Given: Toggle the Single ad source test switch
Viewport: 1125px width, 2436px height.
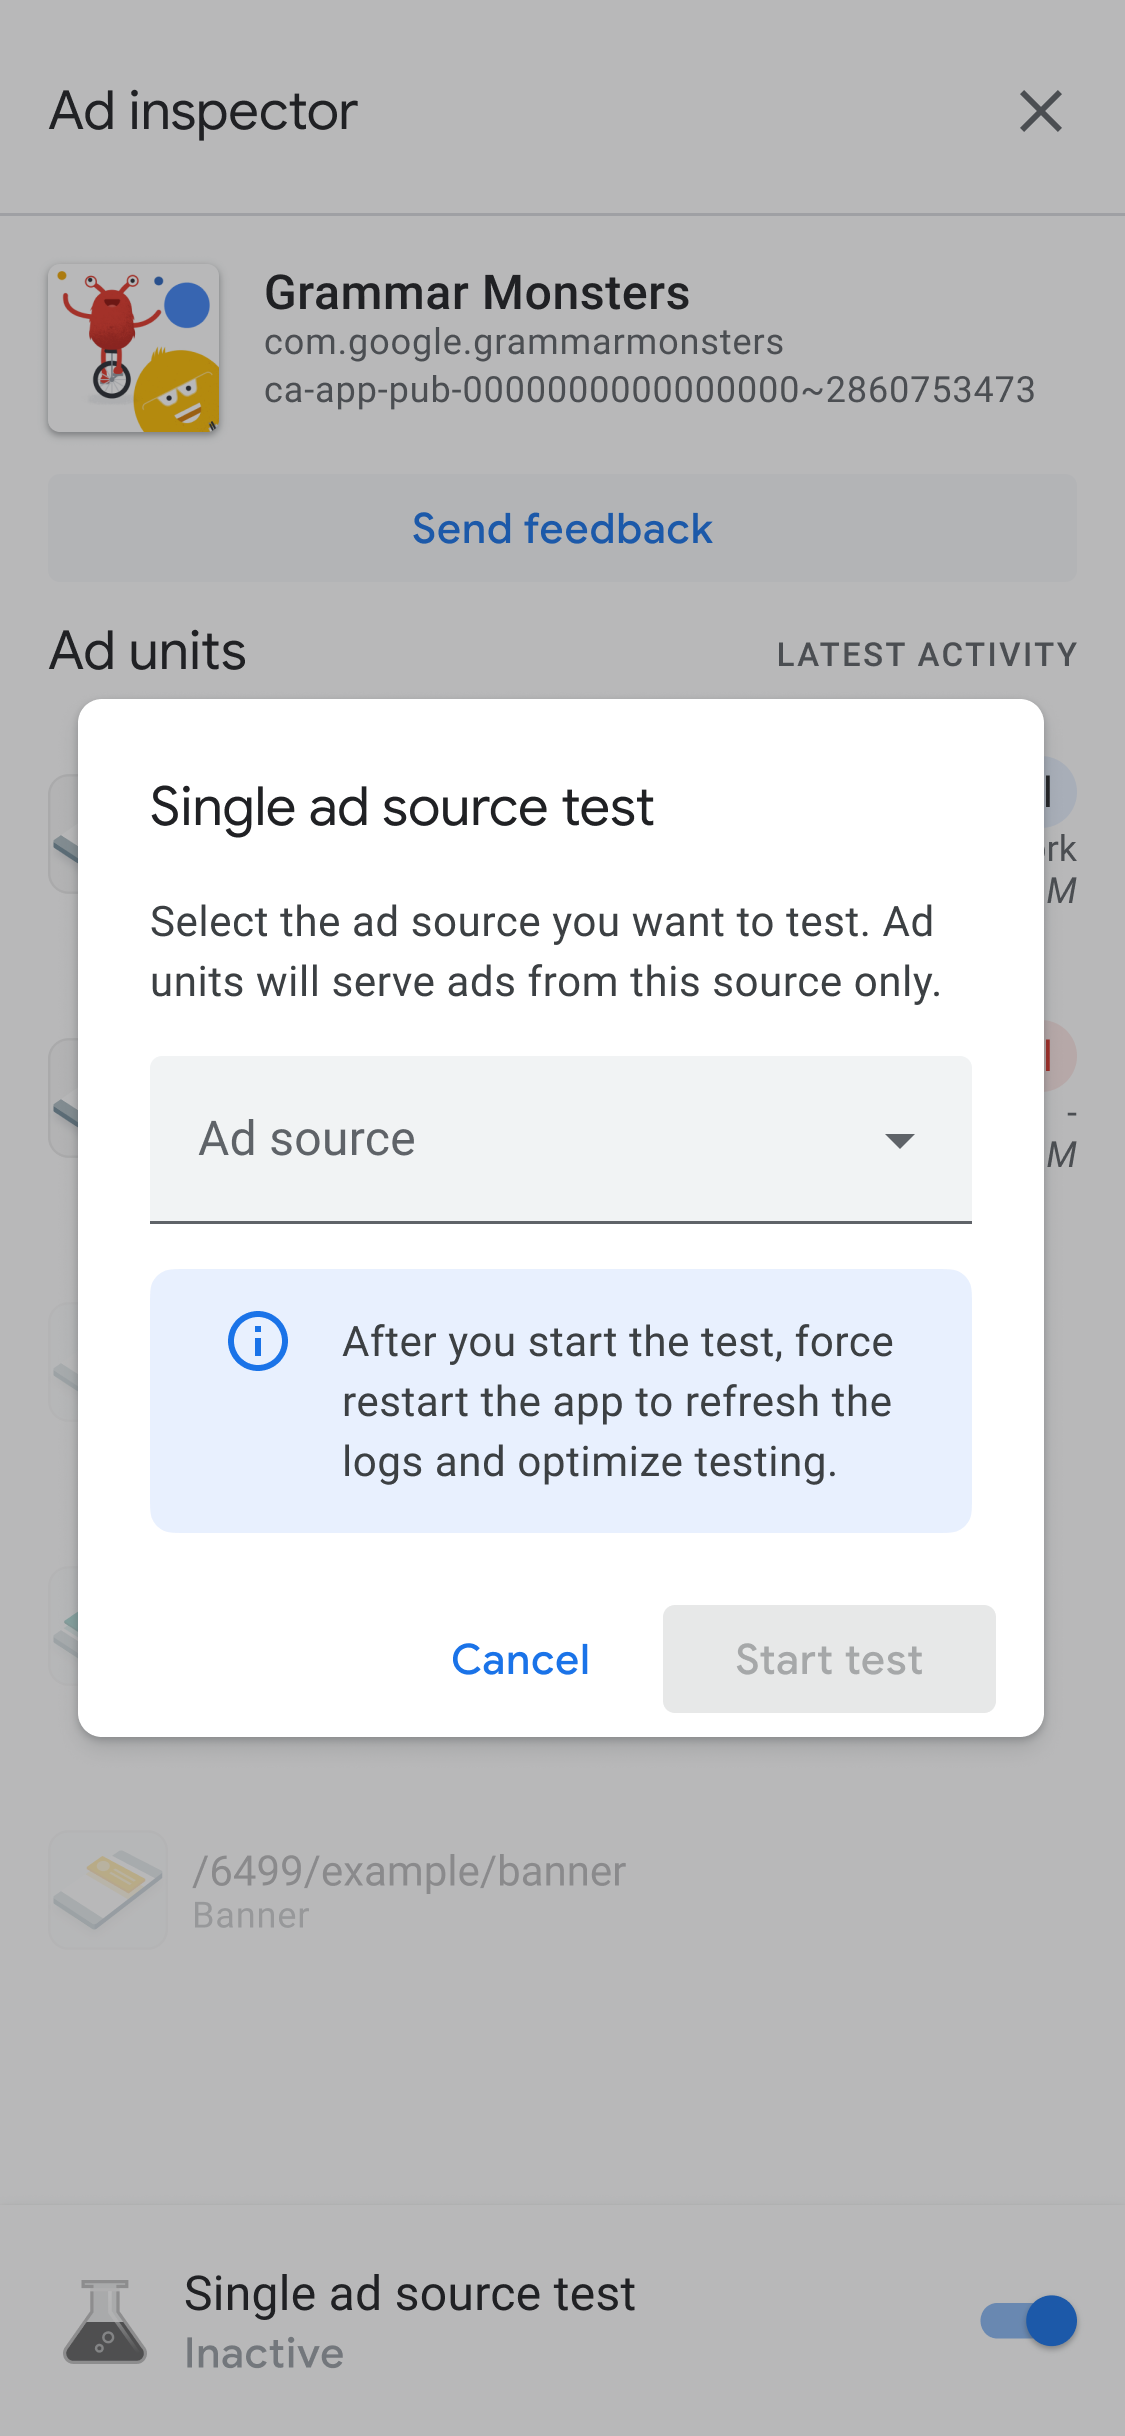Looking at the screenshot, I should click(x=1028, y=2321).
